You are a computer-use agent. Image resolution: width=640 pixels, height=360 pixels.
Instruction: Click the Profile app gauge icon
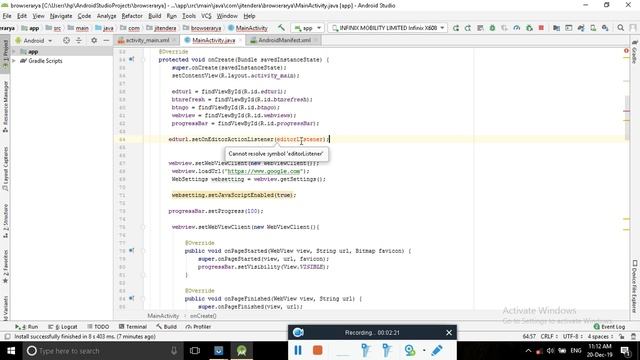[x=517, y=28]
